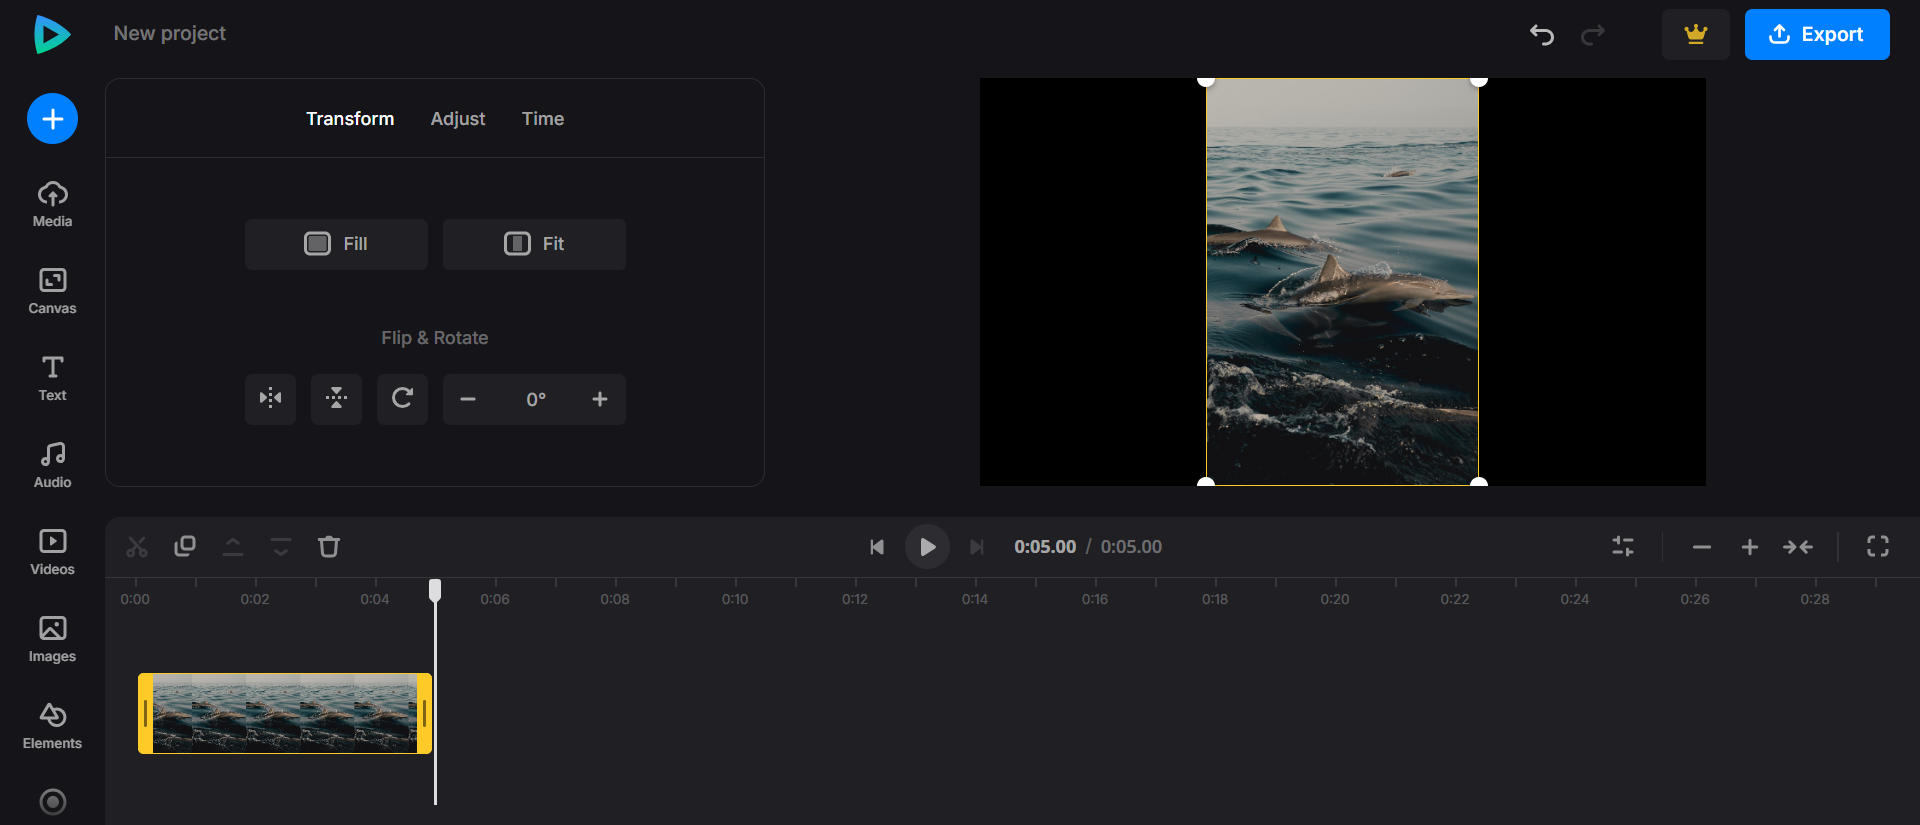This screenshot has width=1920, height=825.
Task: Click the current time 0:05.00 display
Action: pos(1045,547)
